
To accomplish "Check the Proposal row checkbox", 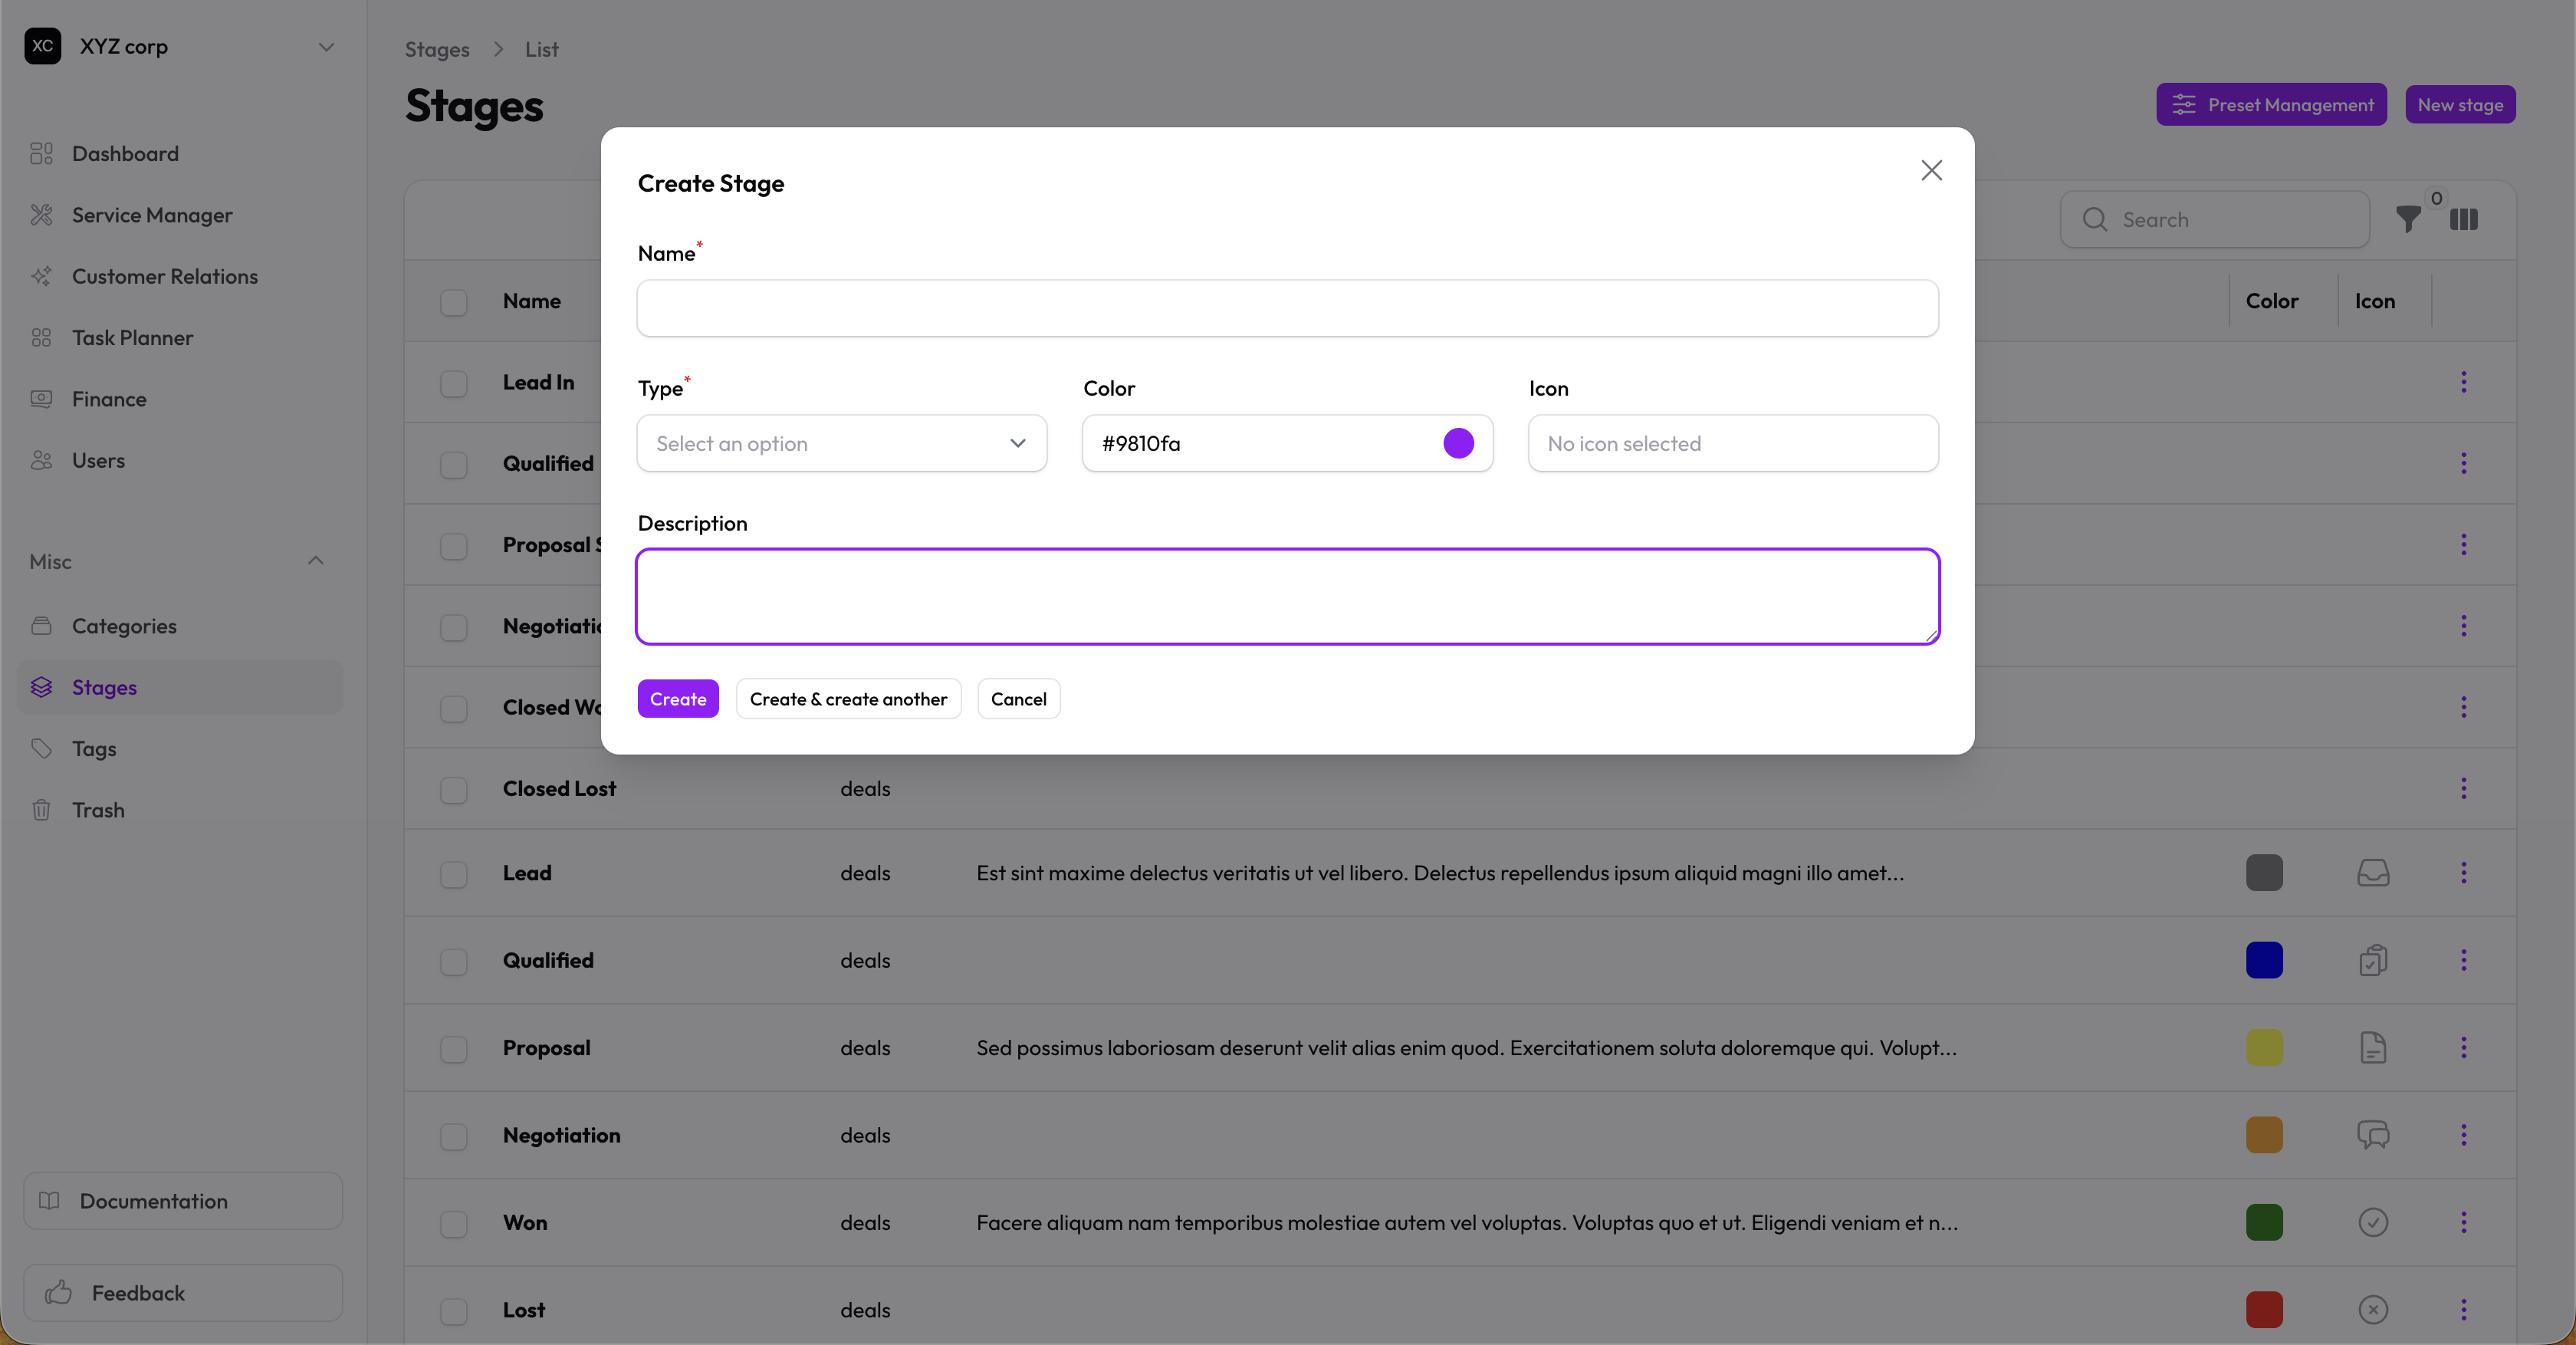I will pos(454,1049).
